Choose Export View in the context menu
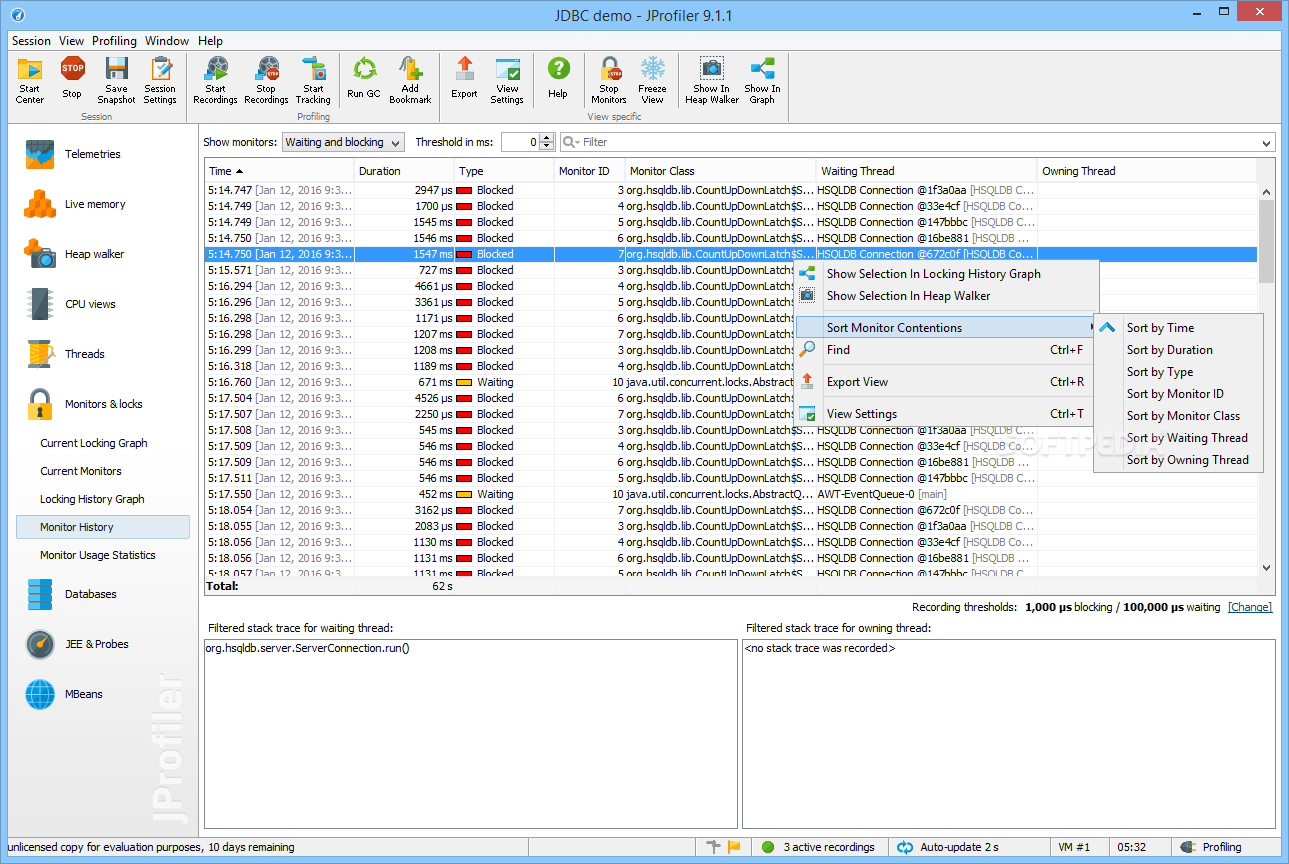 click(x=945, y=382)
